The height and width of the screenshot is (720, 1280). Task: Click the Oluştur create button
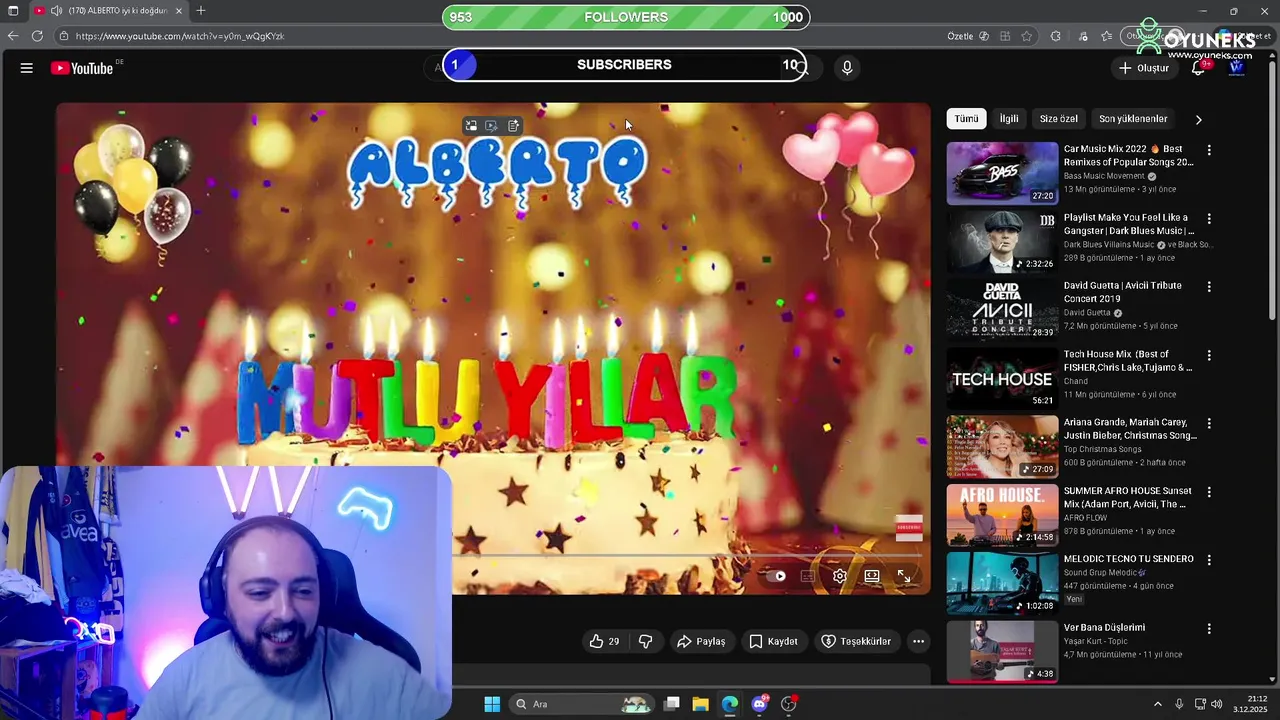1144,68
